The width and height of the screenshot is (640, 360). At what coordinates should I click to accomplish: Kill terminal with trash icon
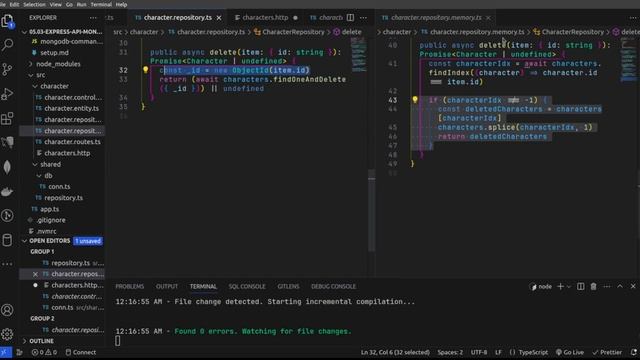[593, 287]
